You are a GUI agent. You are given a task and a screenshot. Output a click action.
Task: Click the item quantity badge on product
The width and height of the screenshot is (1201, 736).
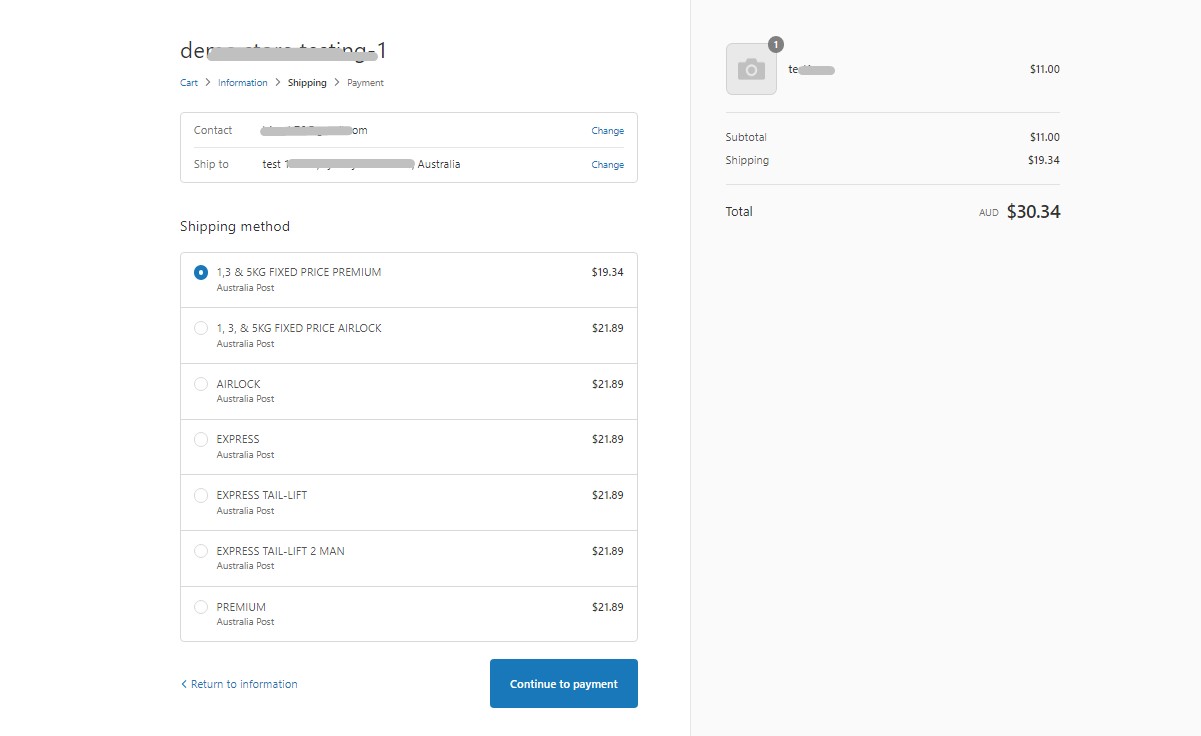click(x=776, y=45)
